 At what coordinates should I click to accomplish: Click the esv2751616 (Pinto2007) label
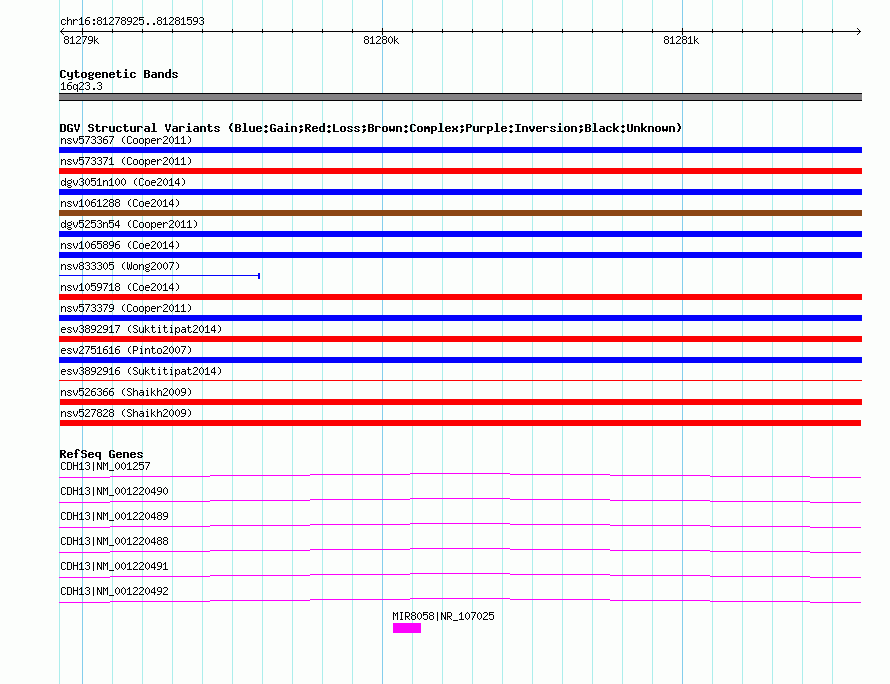pyautogui.click(x=126, y=350)
